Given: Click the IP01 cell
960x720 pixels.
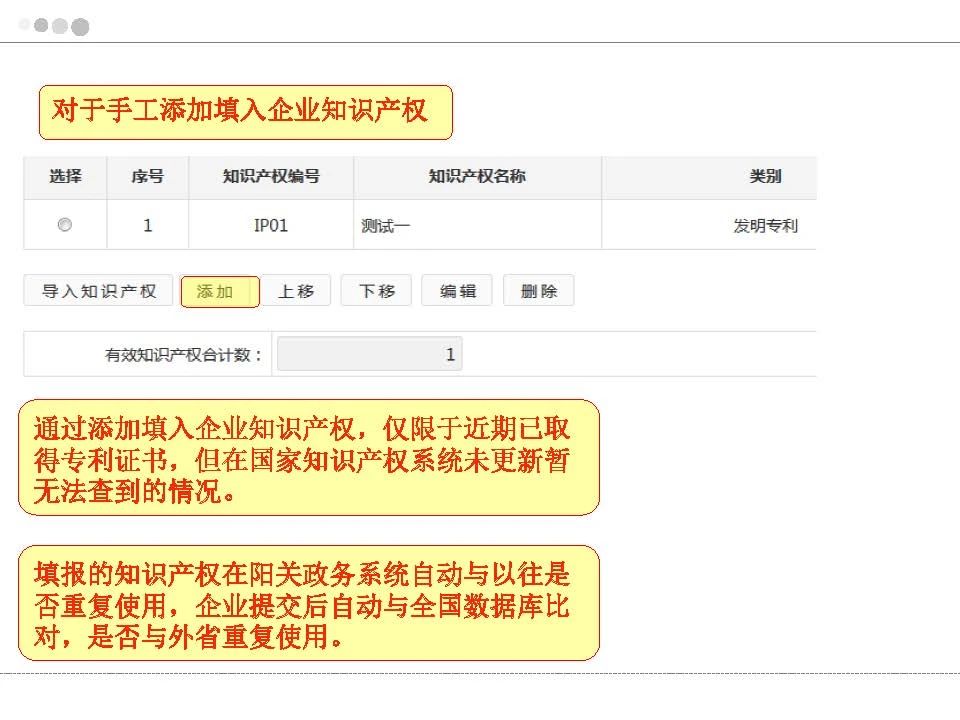Looking at the screenshot, I should pyautogui.click(x=271, y=225).
